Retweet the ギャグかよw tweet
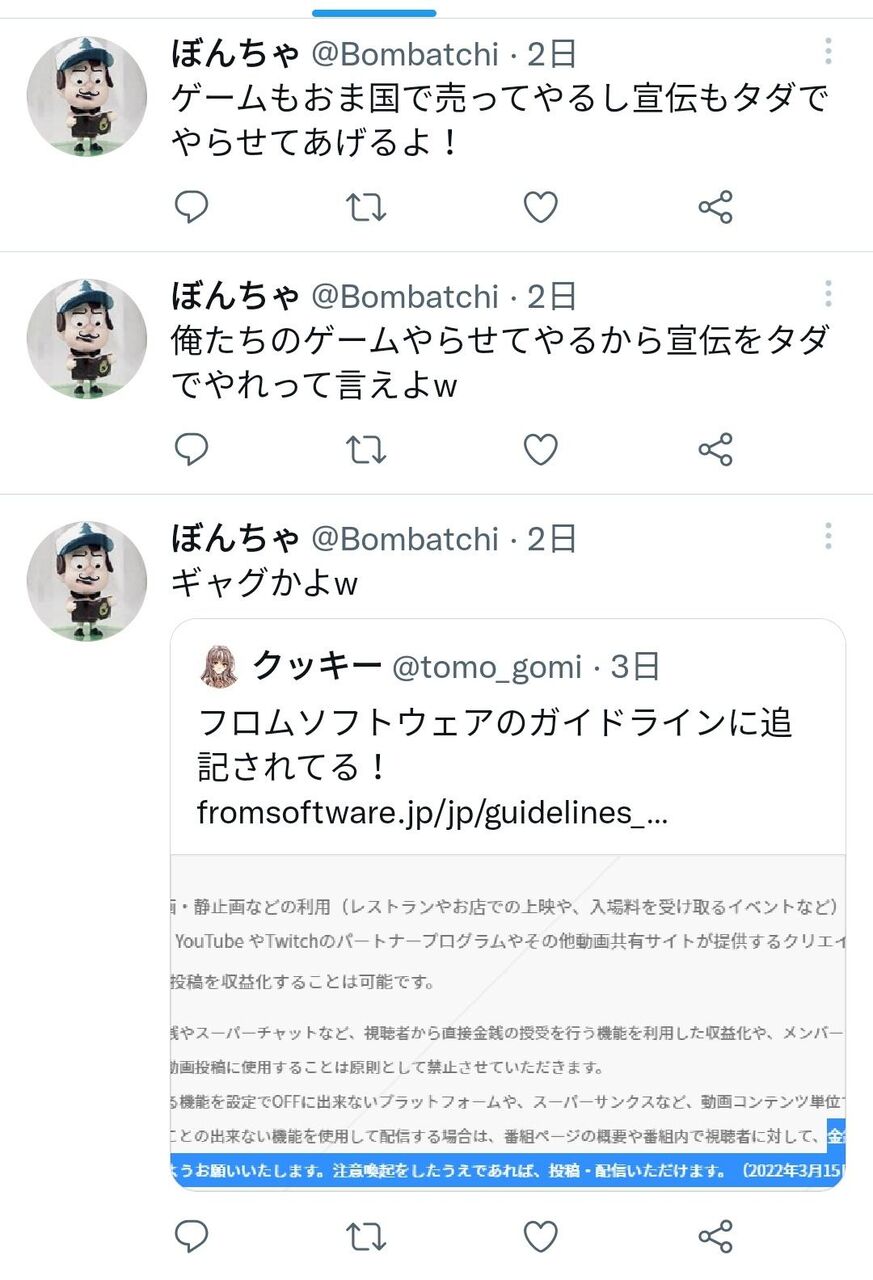 coord(365,1237)
